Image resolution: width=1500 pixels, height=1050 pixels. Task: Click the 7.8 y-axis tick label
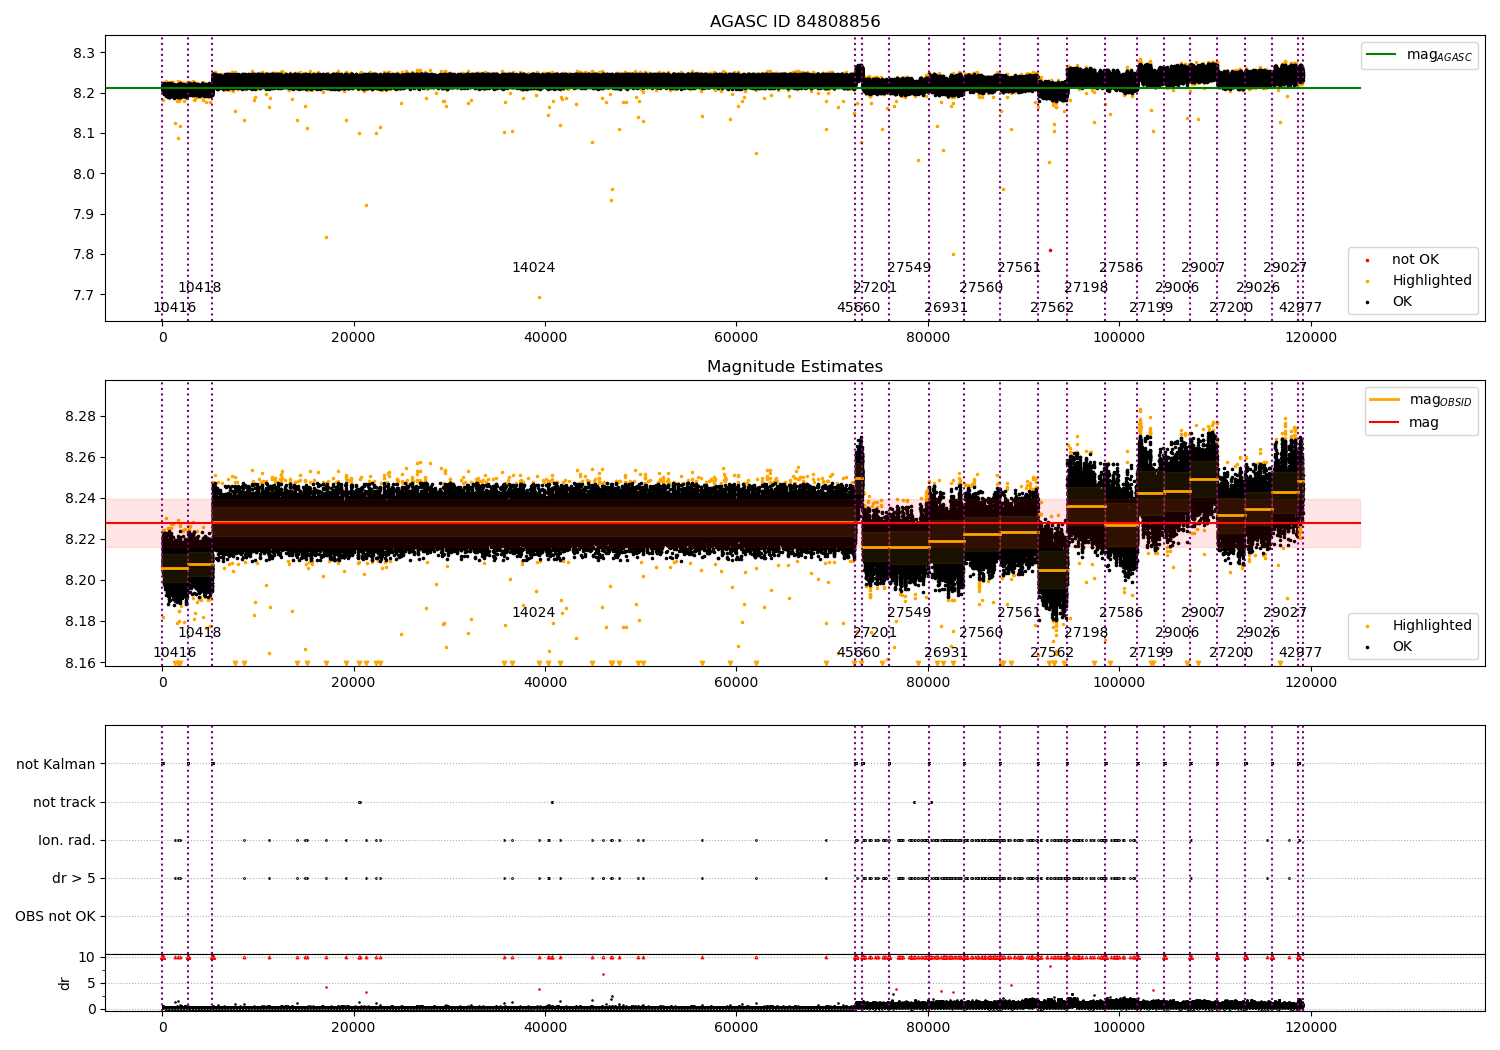pos(84,254)
